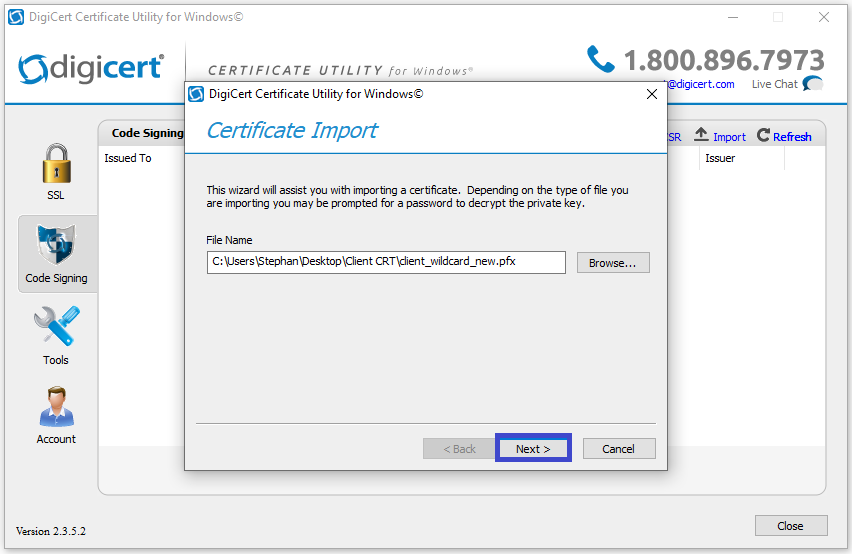Click the Import link in toolbar
The height and width of the screenshot is (554, 852).
click(x=729, y=137)
